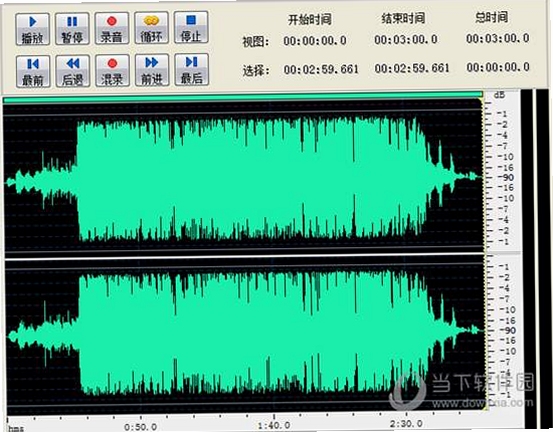
Task: Click the 选择: row label
Action: pyautogui.click(x=256, y=71)
